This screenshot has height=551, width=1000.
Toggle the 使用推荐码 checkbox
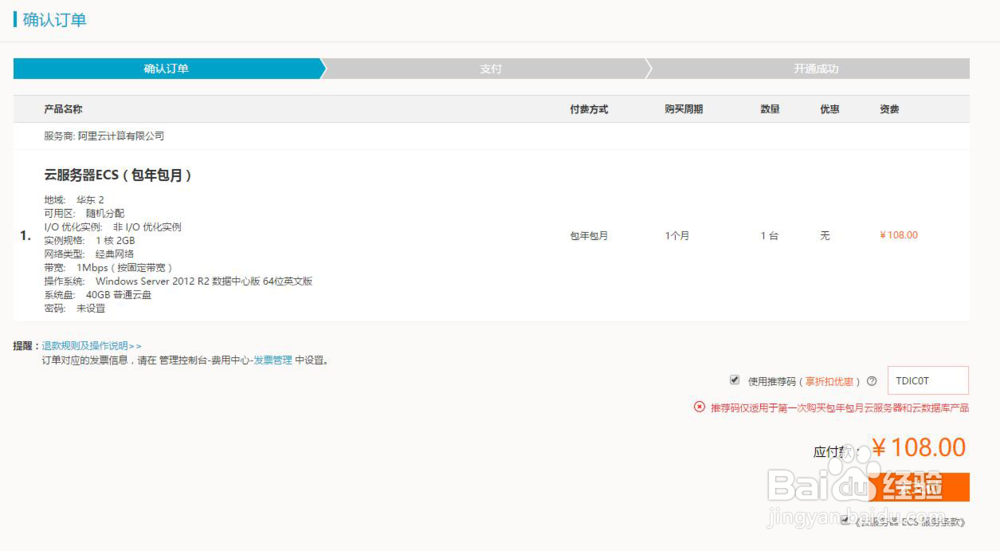tap(735, 380)
